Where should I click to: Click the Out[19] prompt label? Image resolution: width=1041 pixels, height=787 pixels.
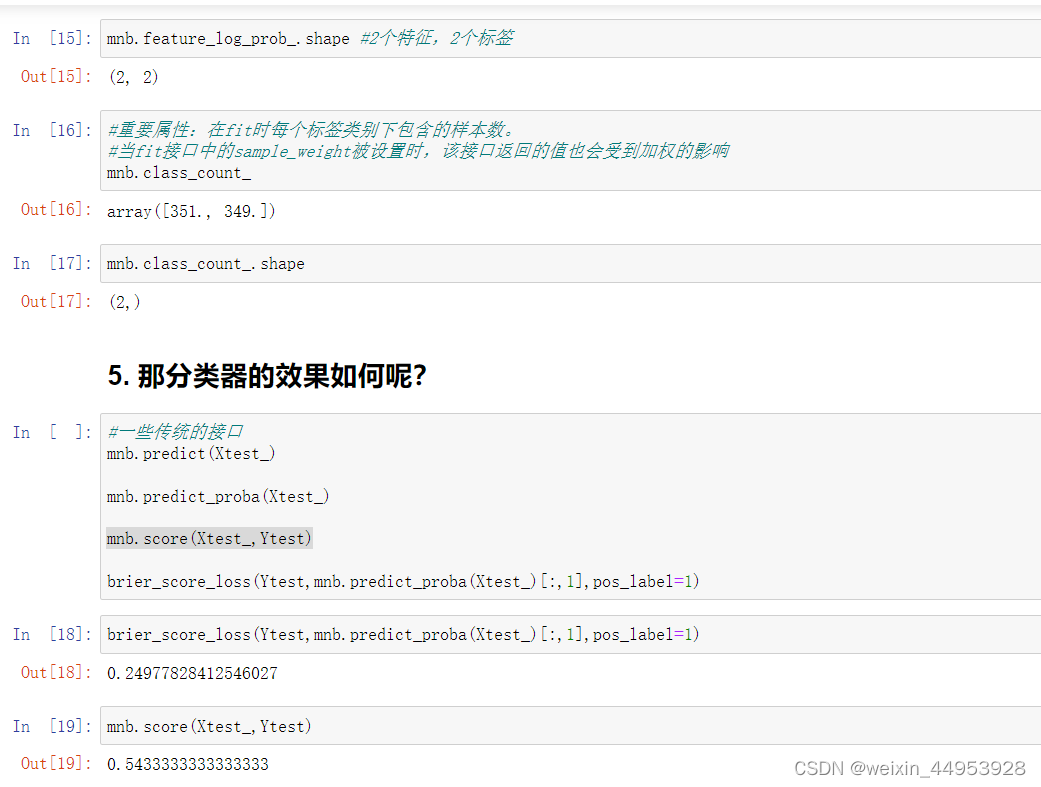tap(56, 764)
